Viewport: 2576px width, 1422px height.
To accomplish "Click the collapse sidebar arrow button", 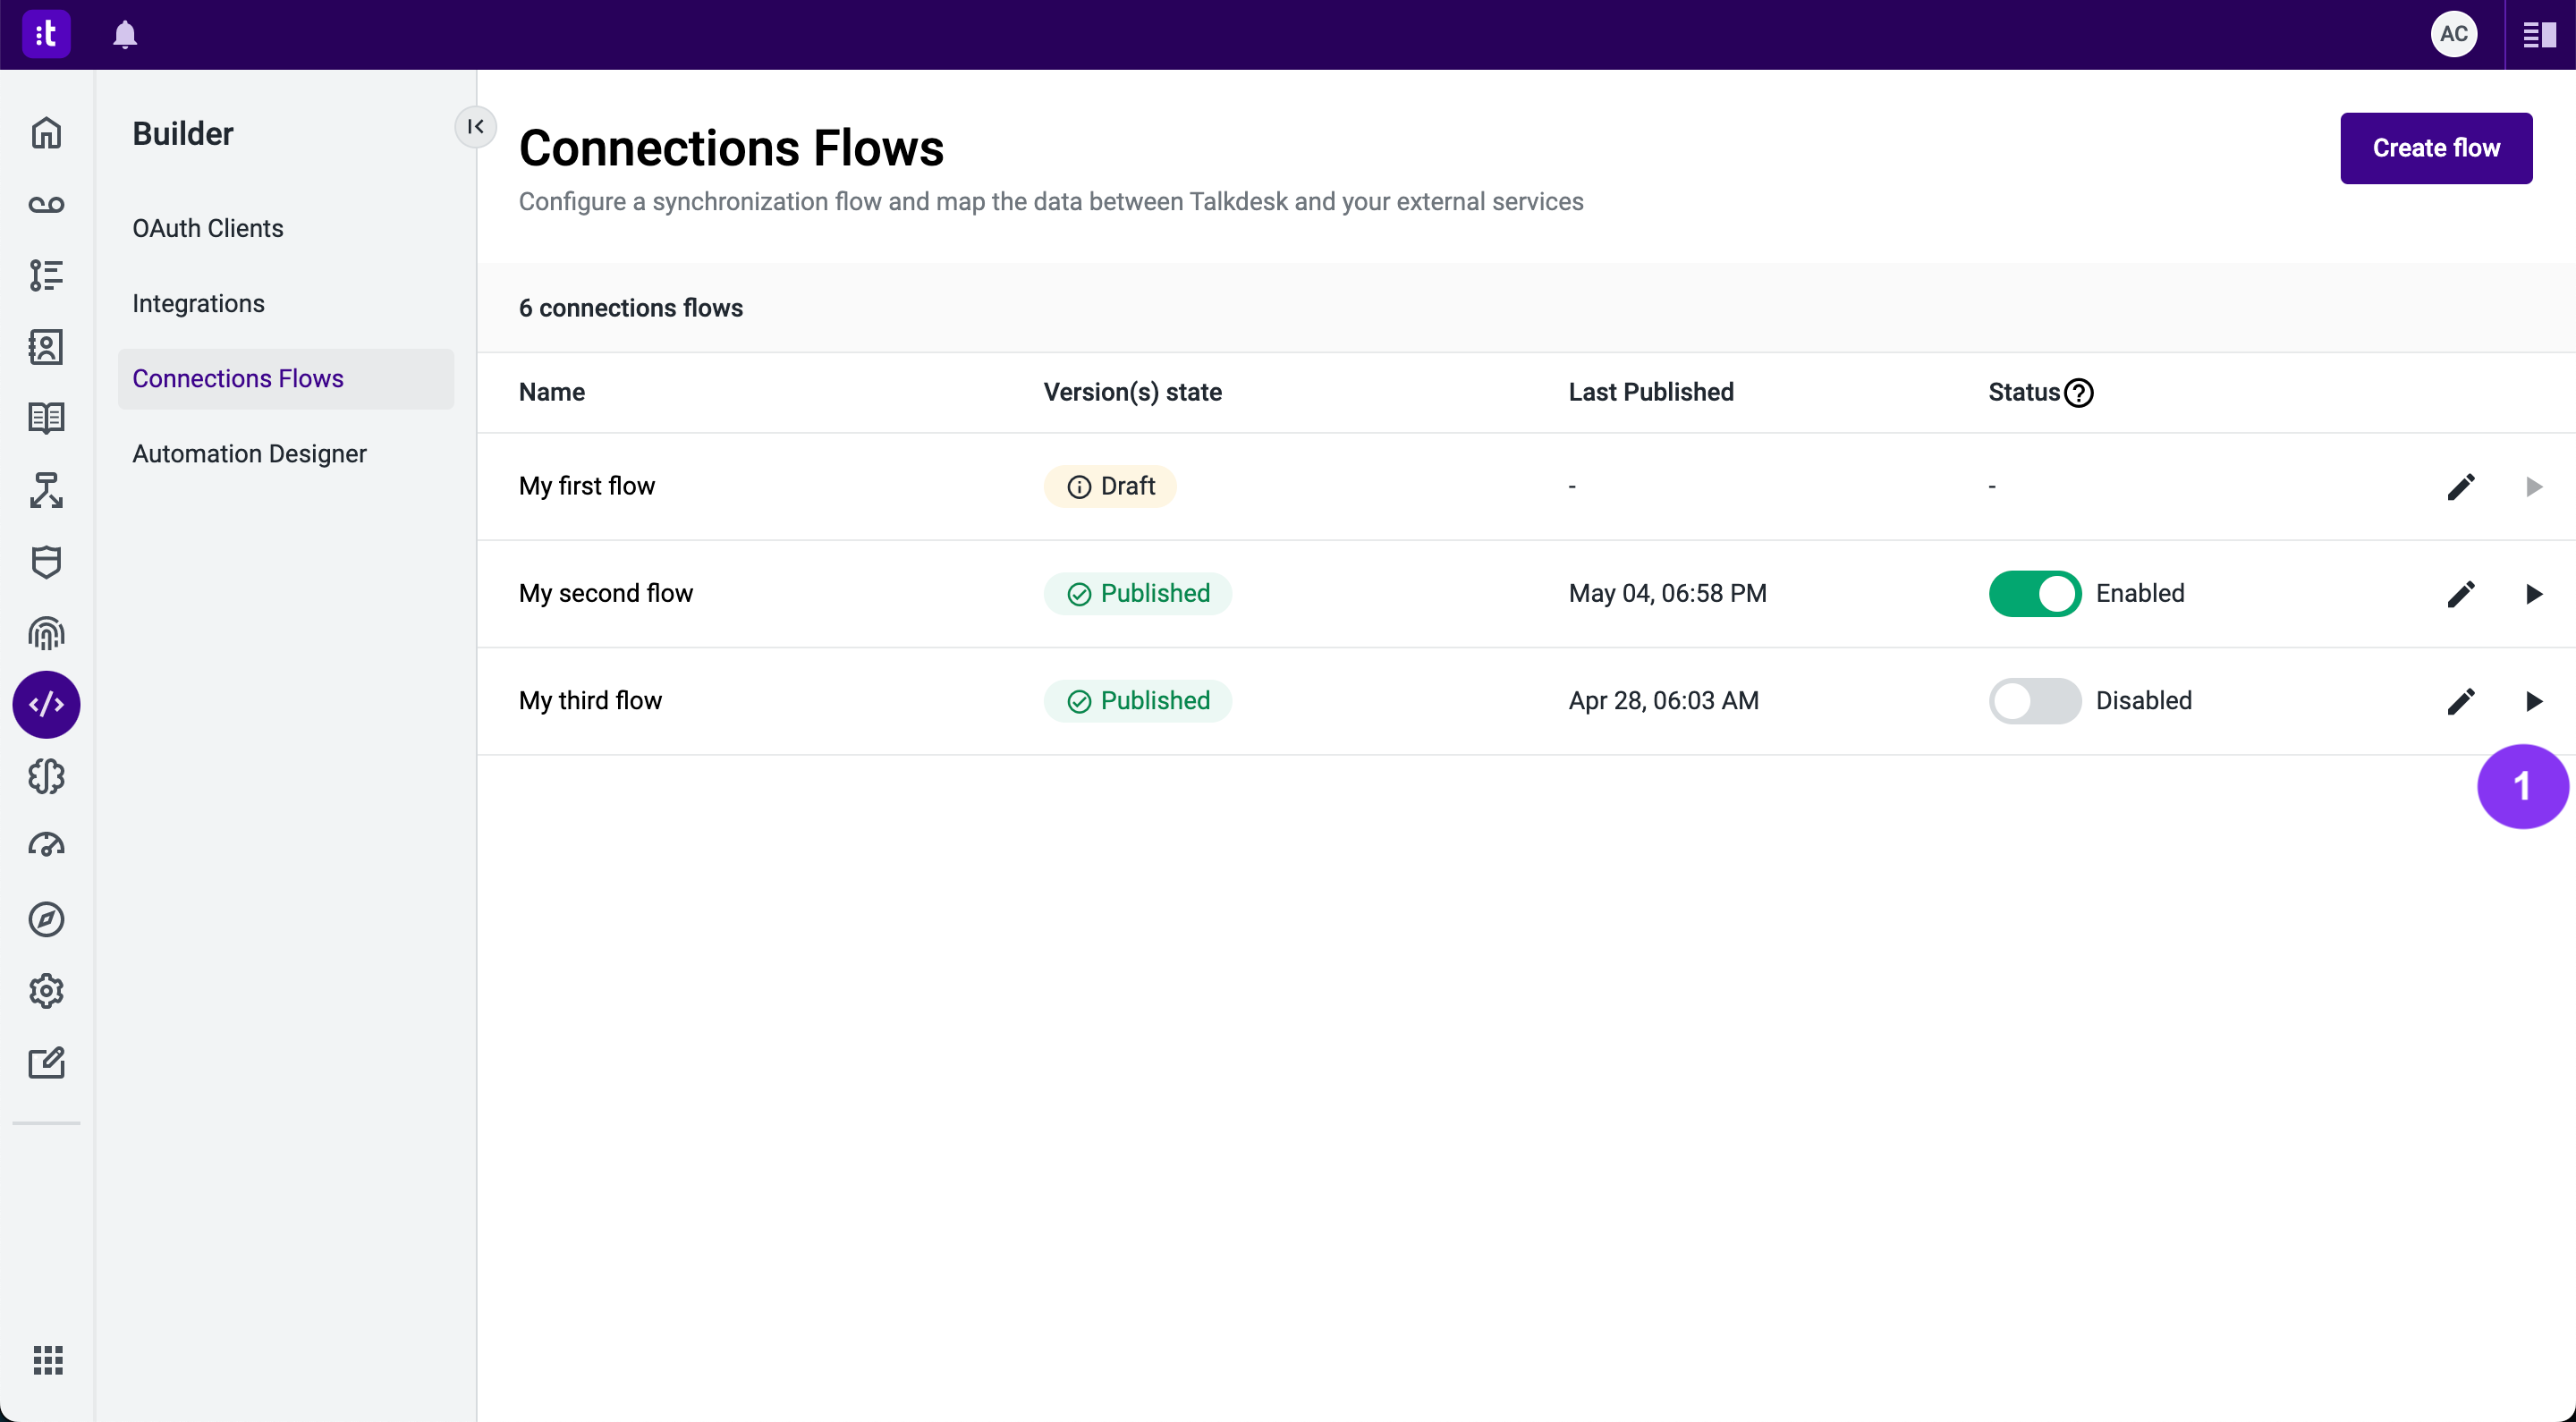I will coord(473,126).
